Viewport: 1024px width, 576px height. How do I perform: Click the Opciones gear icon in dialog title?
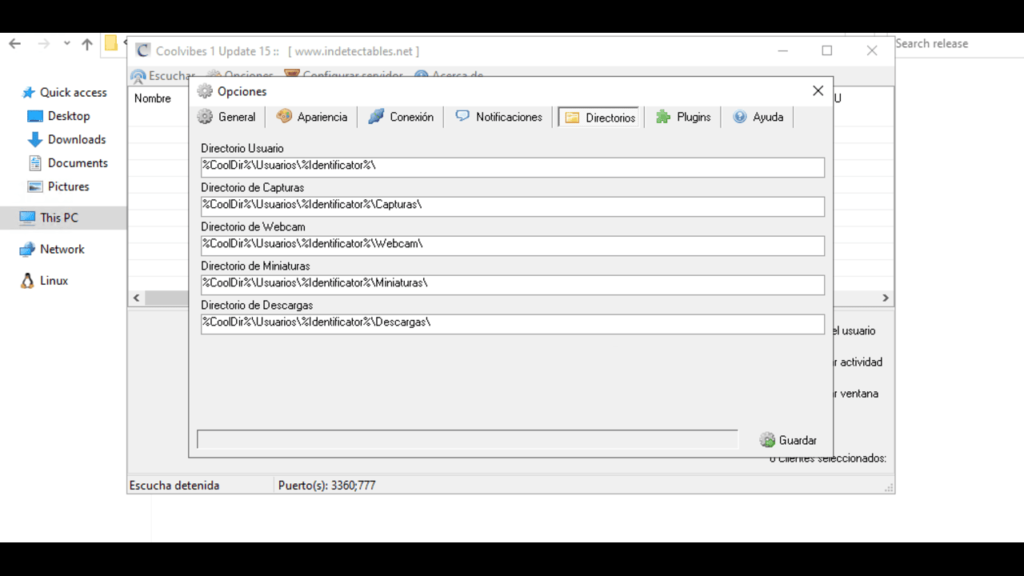(x=205, y=91)
